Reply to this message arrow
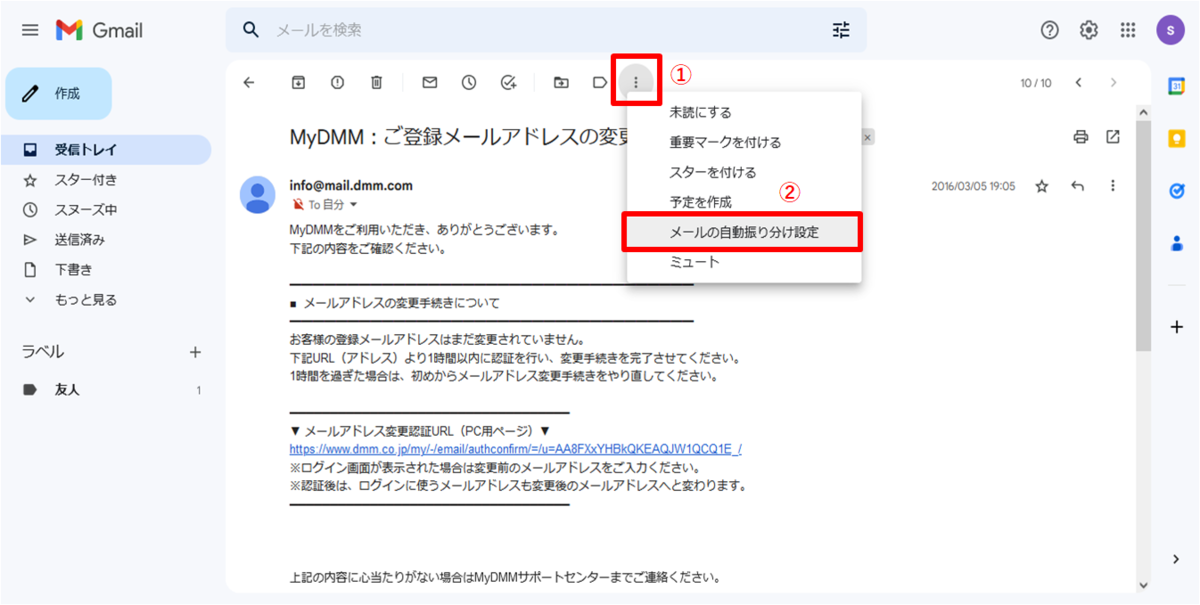 pyautogui.click(x=1077, y=186)
